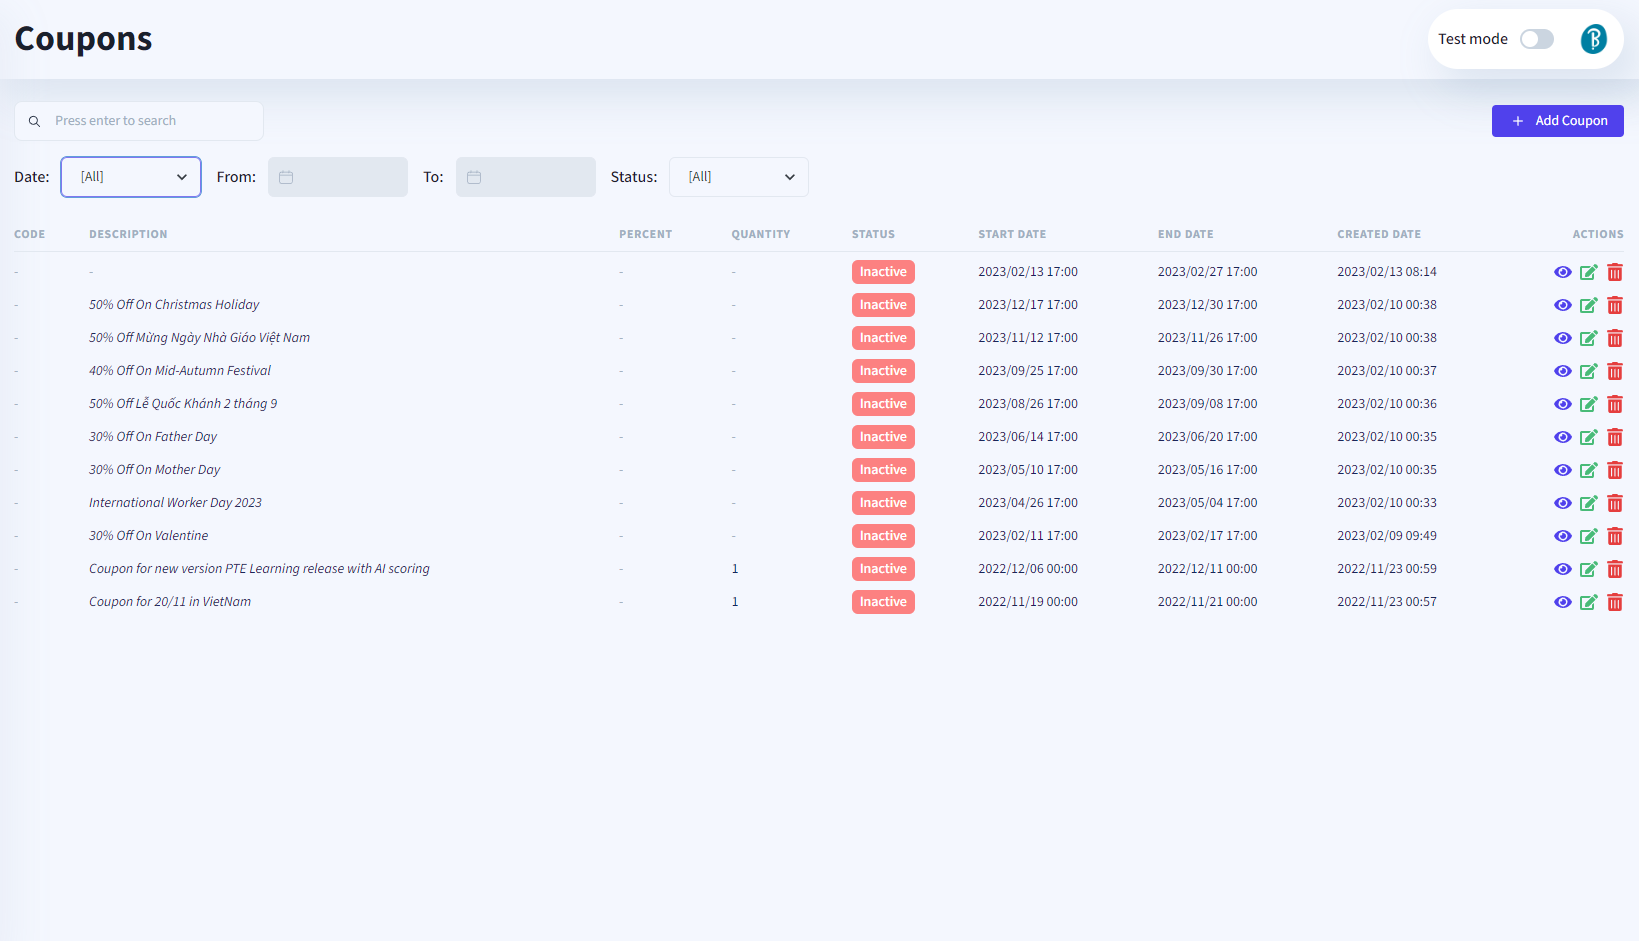Delete the PTE Learning release coupon
This screenshot has height=941, width=1639.
coord(1614,569)
